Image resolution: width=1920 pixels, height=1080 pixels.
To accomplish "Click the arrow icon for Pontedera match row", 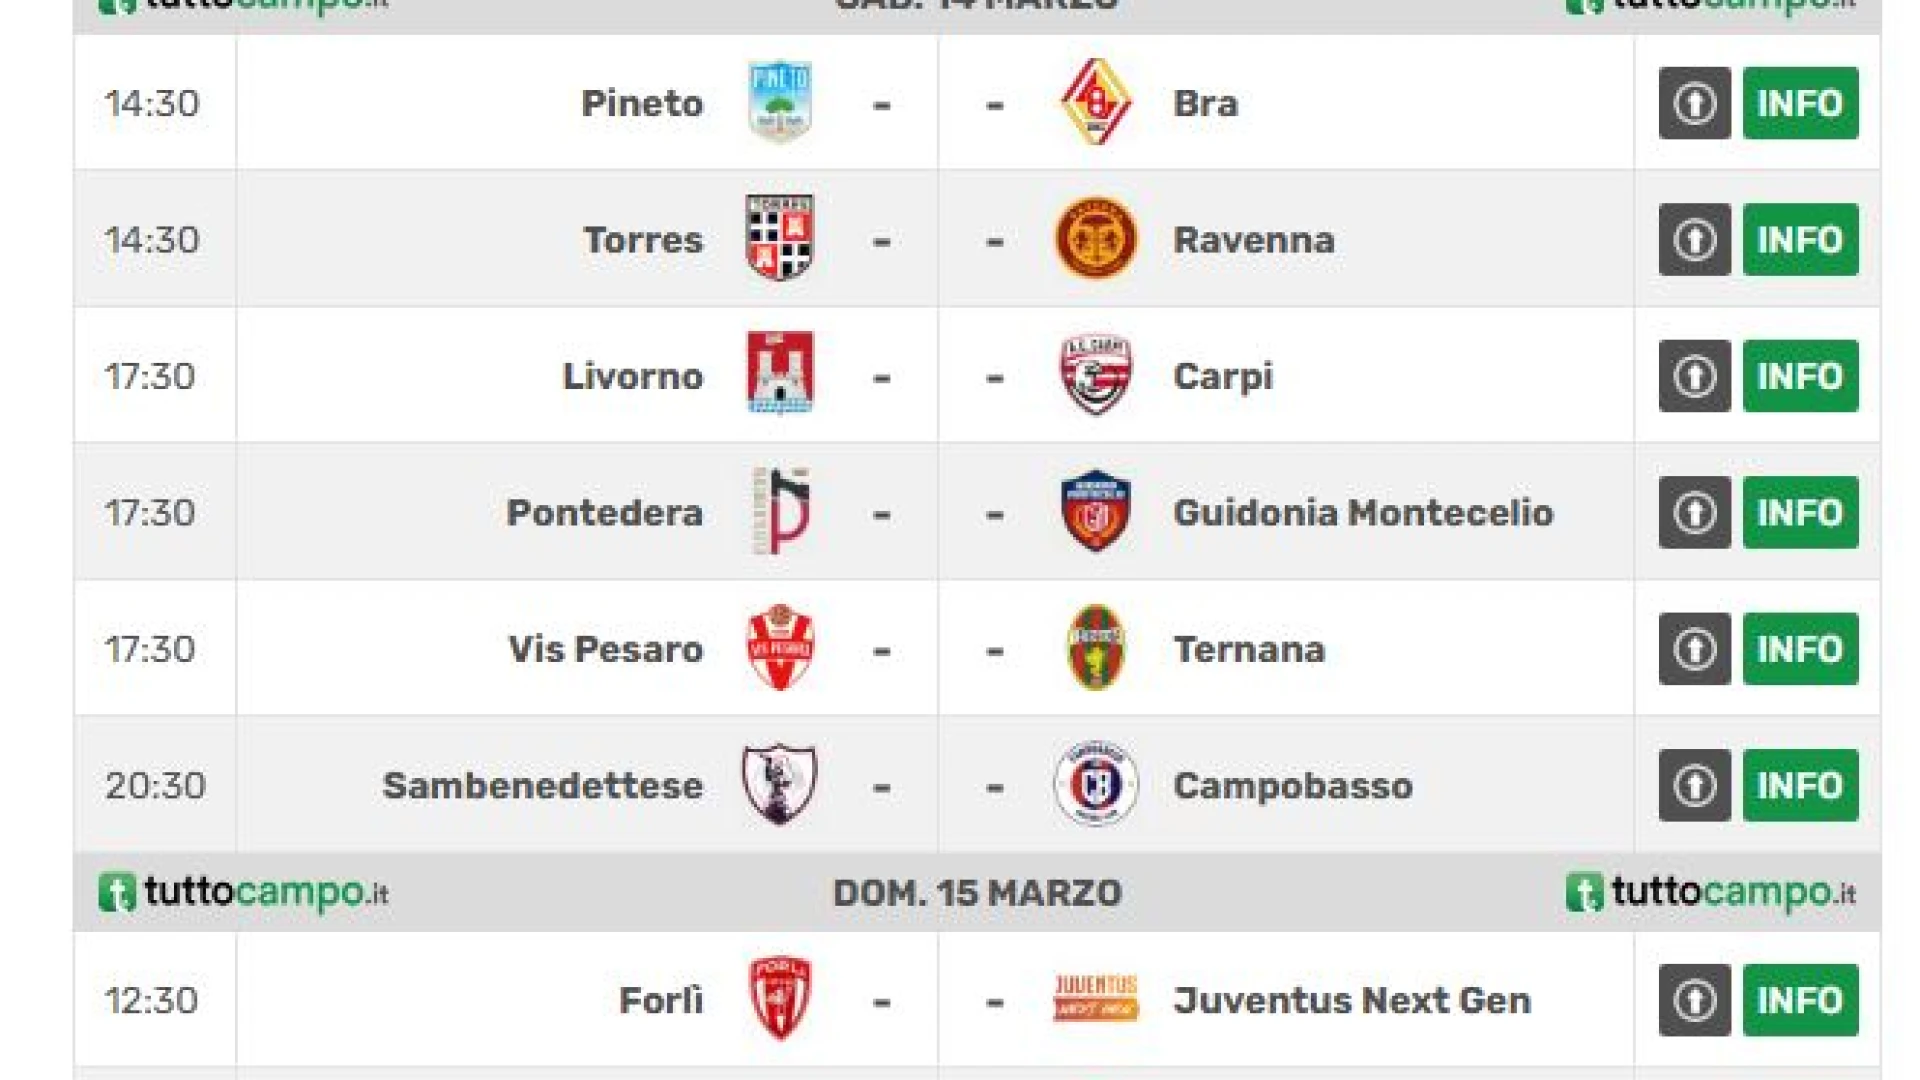I will [x=1694, y=512].
